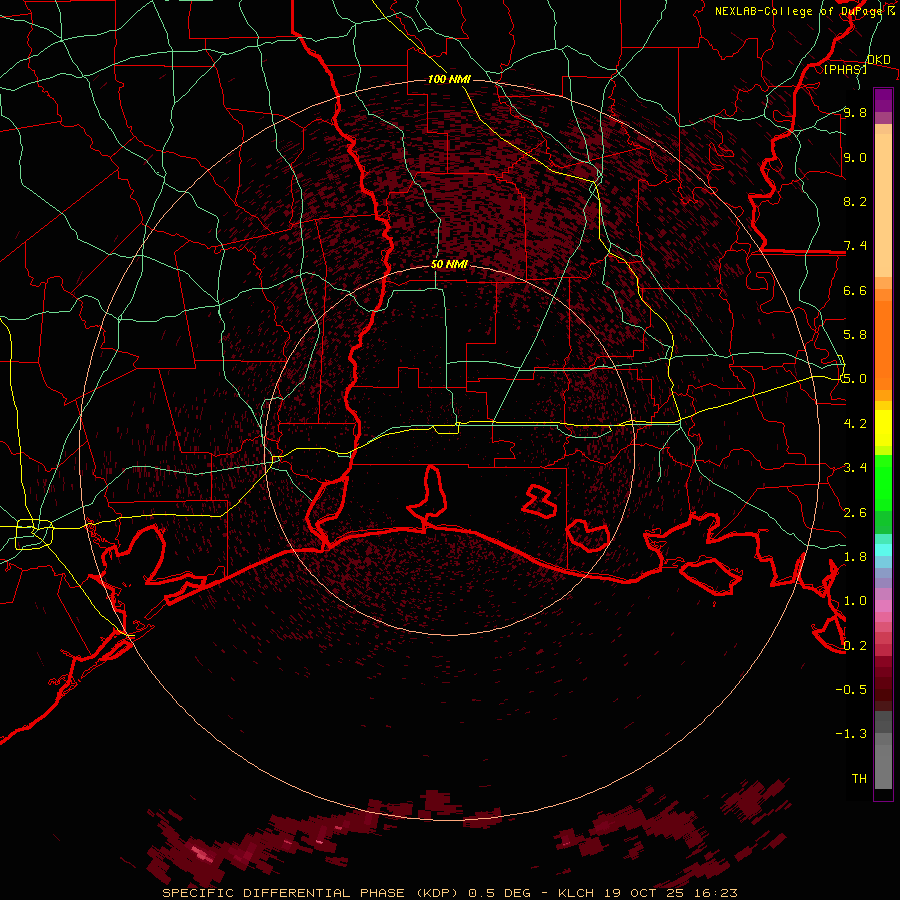Screen dimensions: 900x900
Task: Click the -1.3 scale value
Action: (x=851, y=734)
